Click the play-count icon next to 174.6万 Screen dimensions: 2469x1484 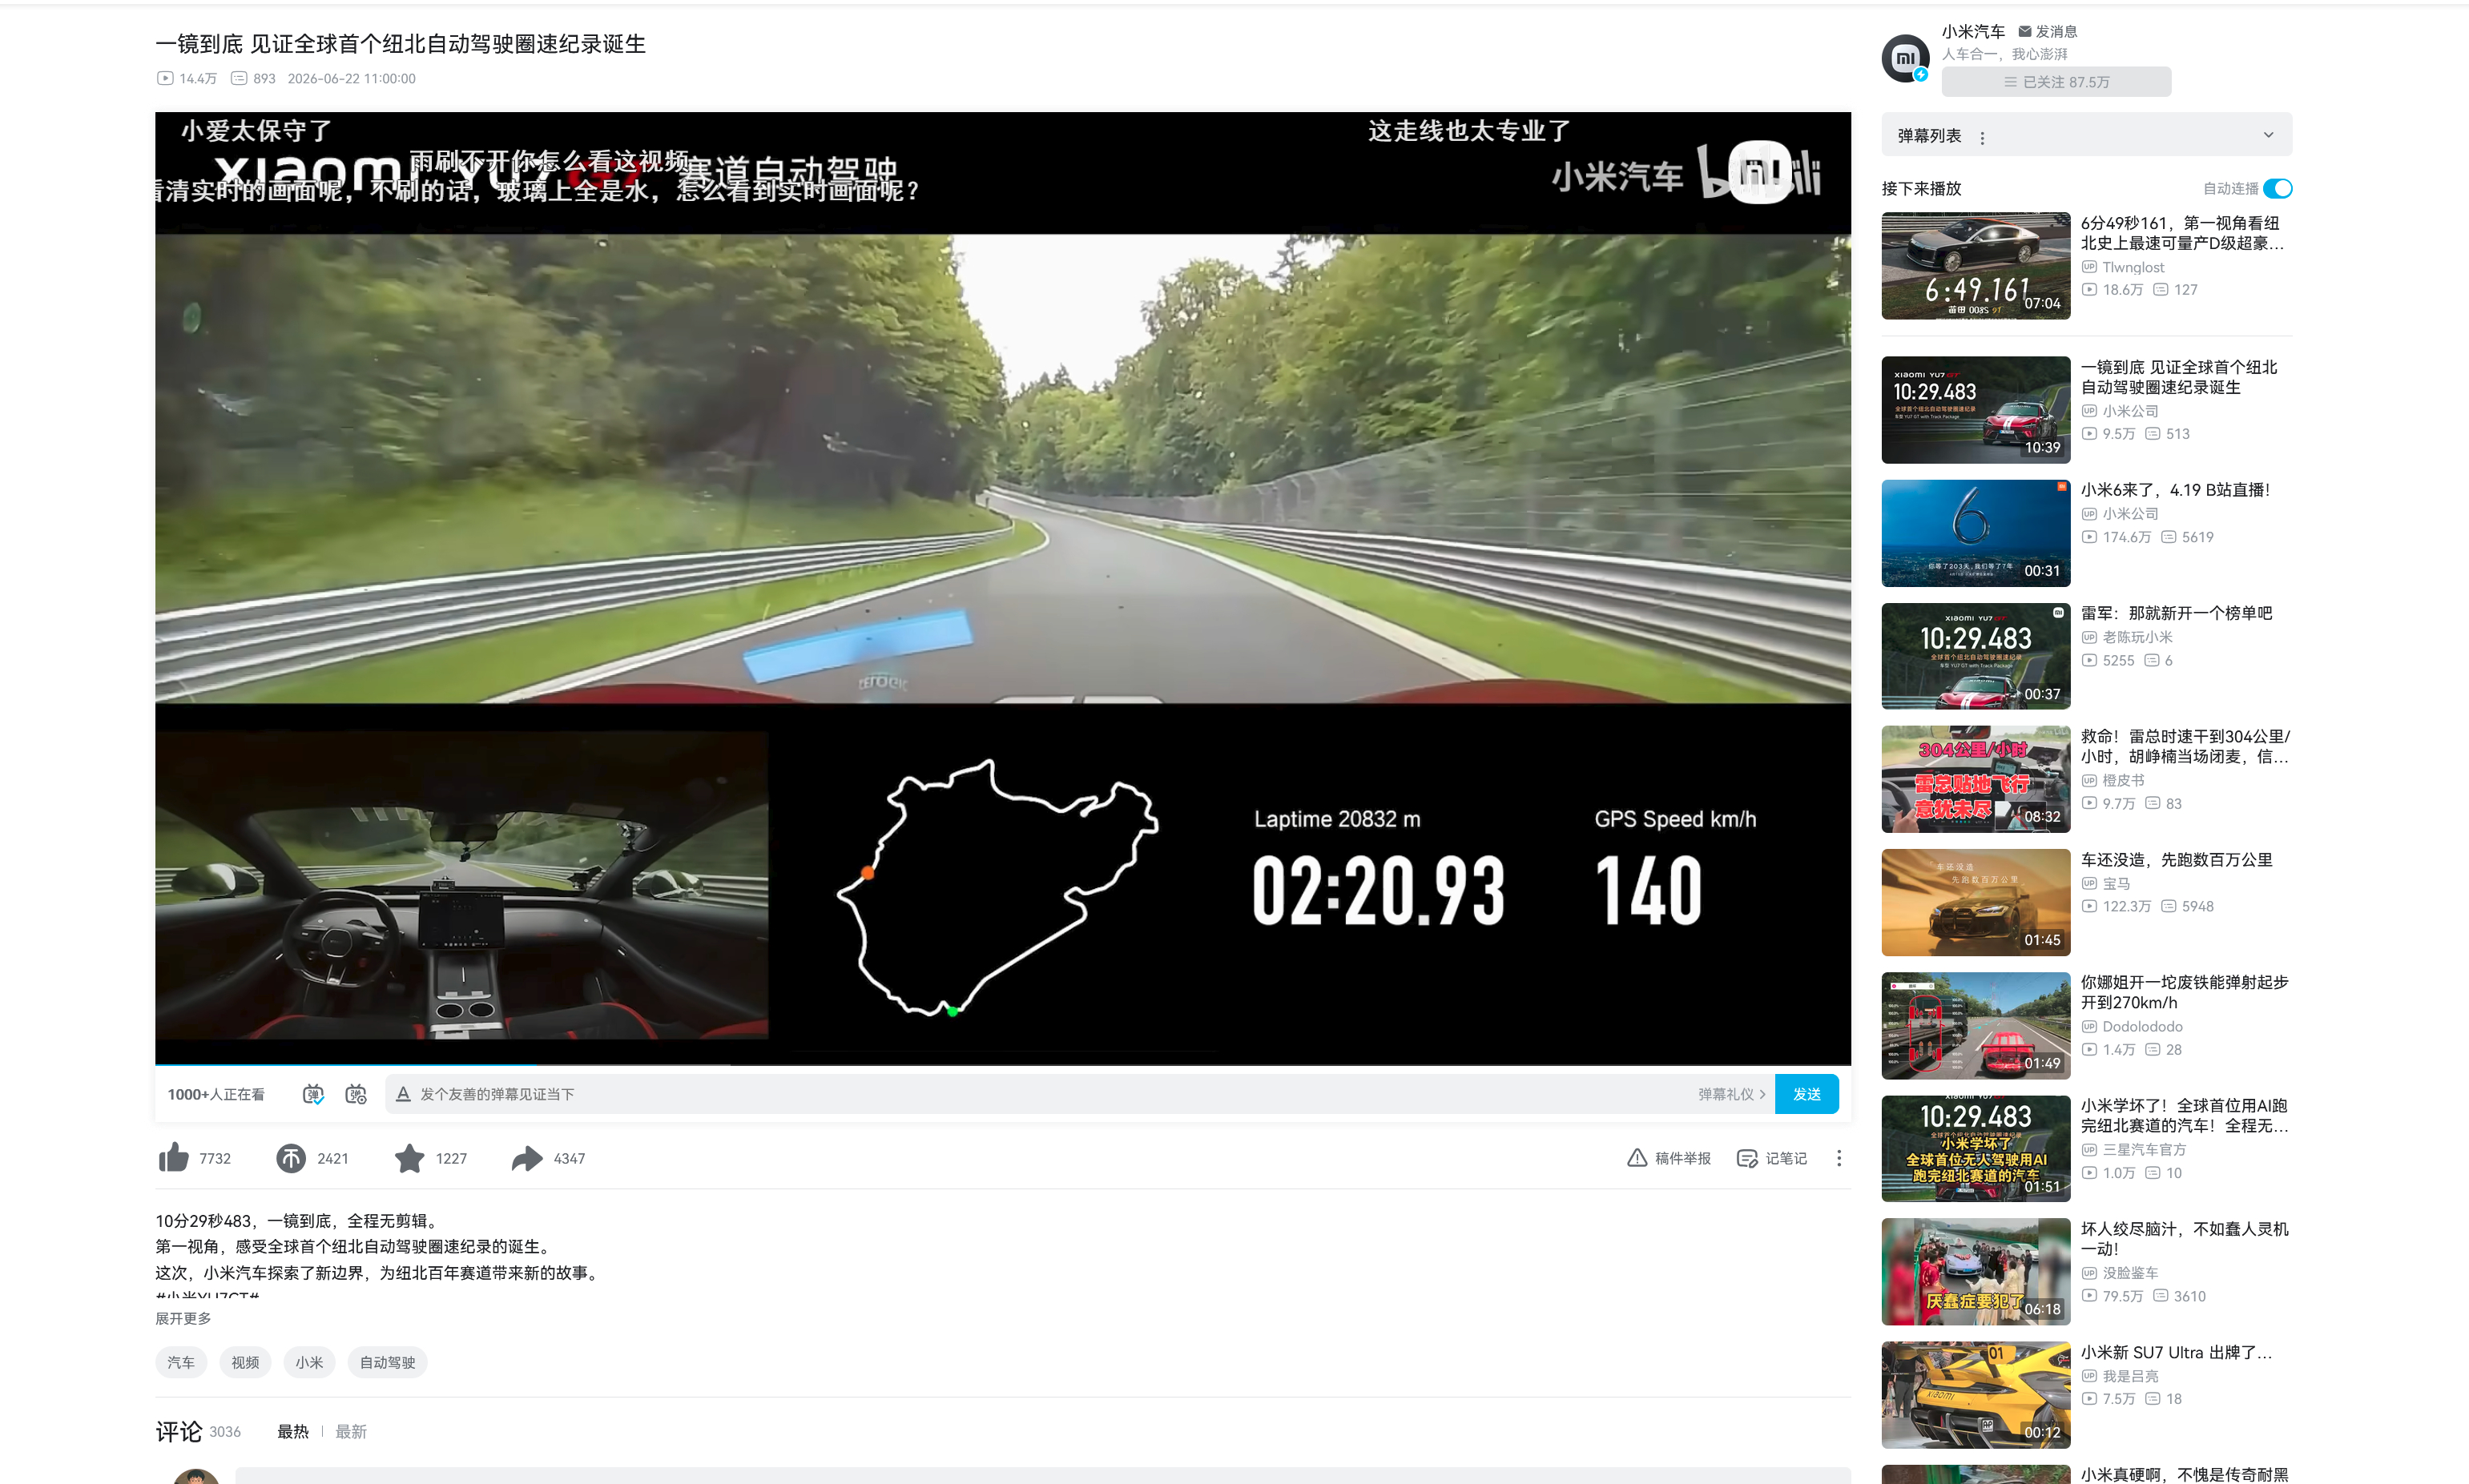tap(2089, 537)
